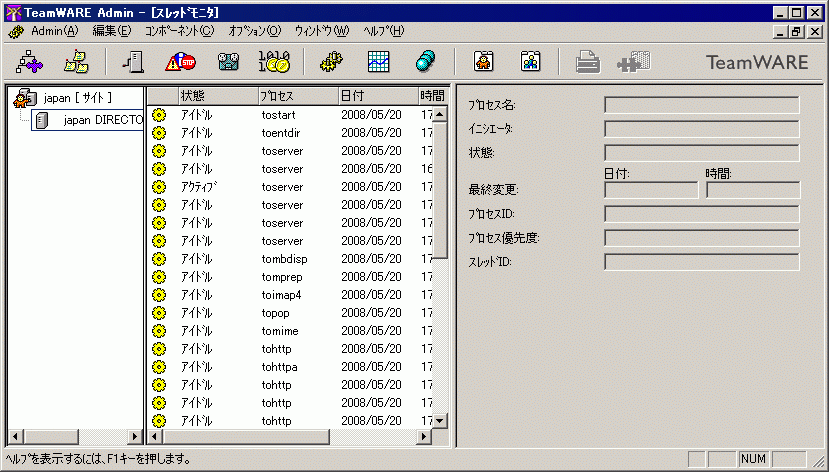
Task: Click the イニシエータ field
Action: pyautogui.click(x=702, y=129)
